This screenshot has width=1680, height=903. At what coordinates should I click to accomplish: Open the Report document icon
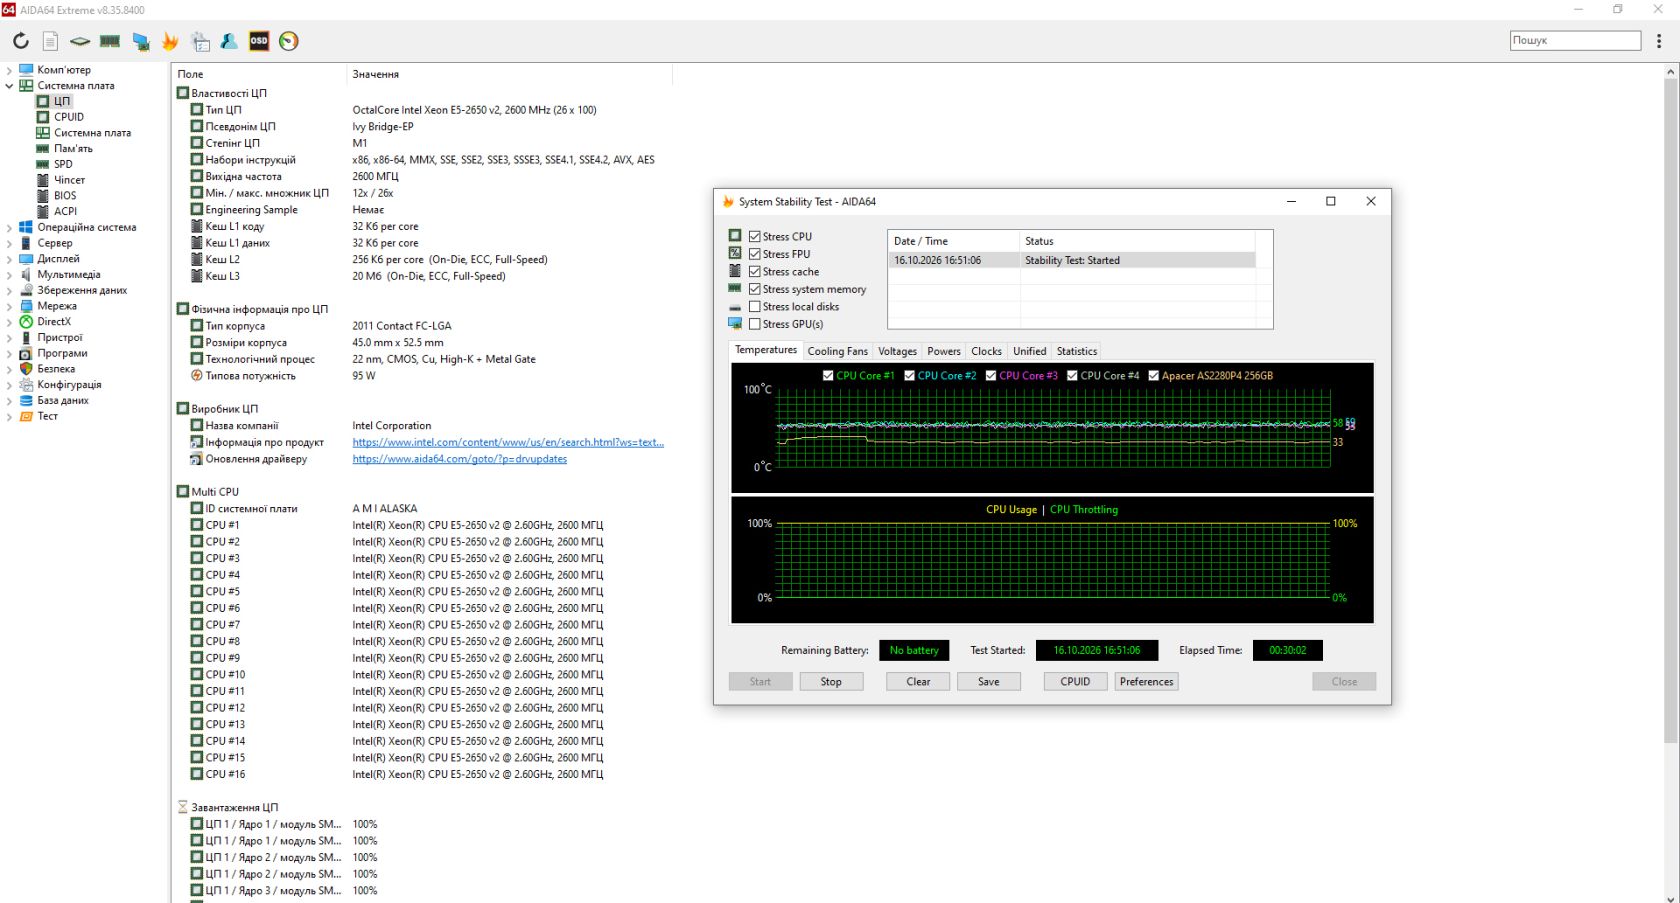point(50,41)
